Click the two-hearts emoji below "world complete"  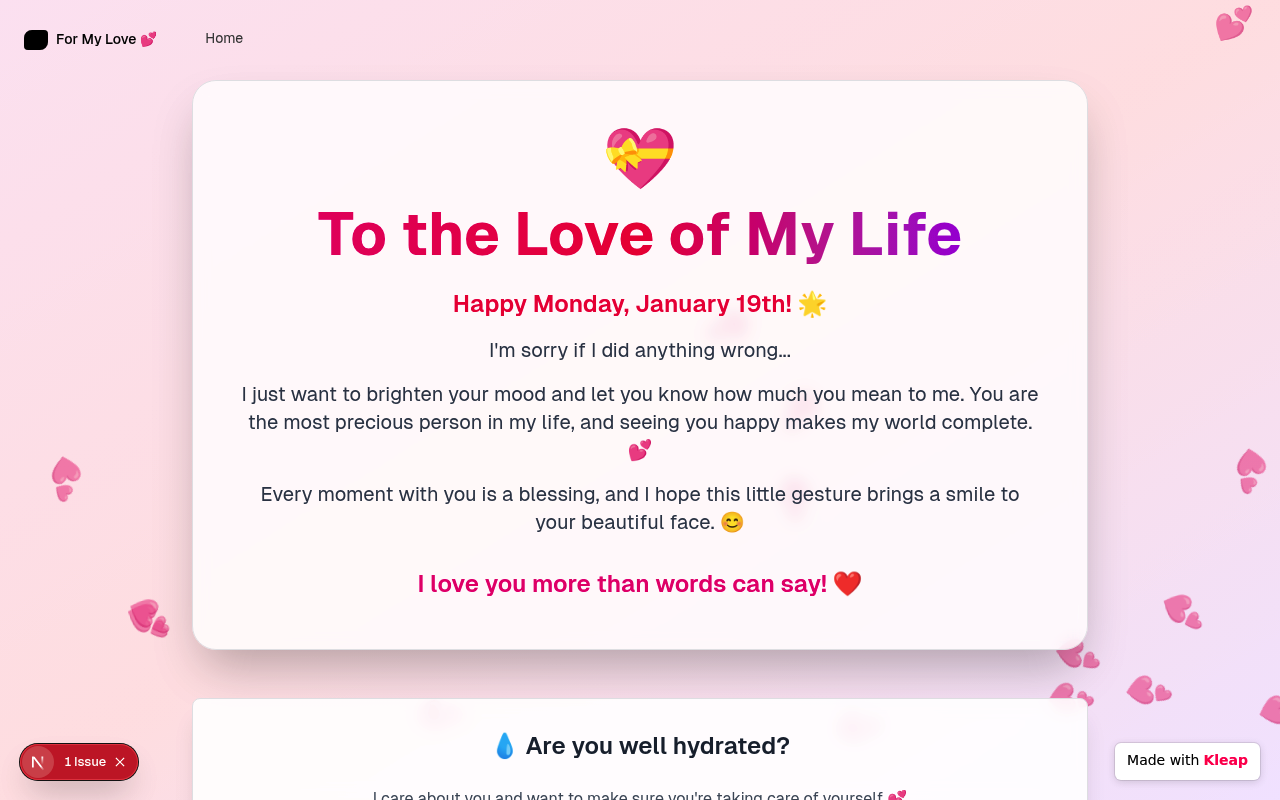coord(640,450)
